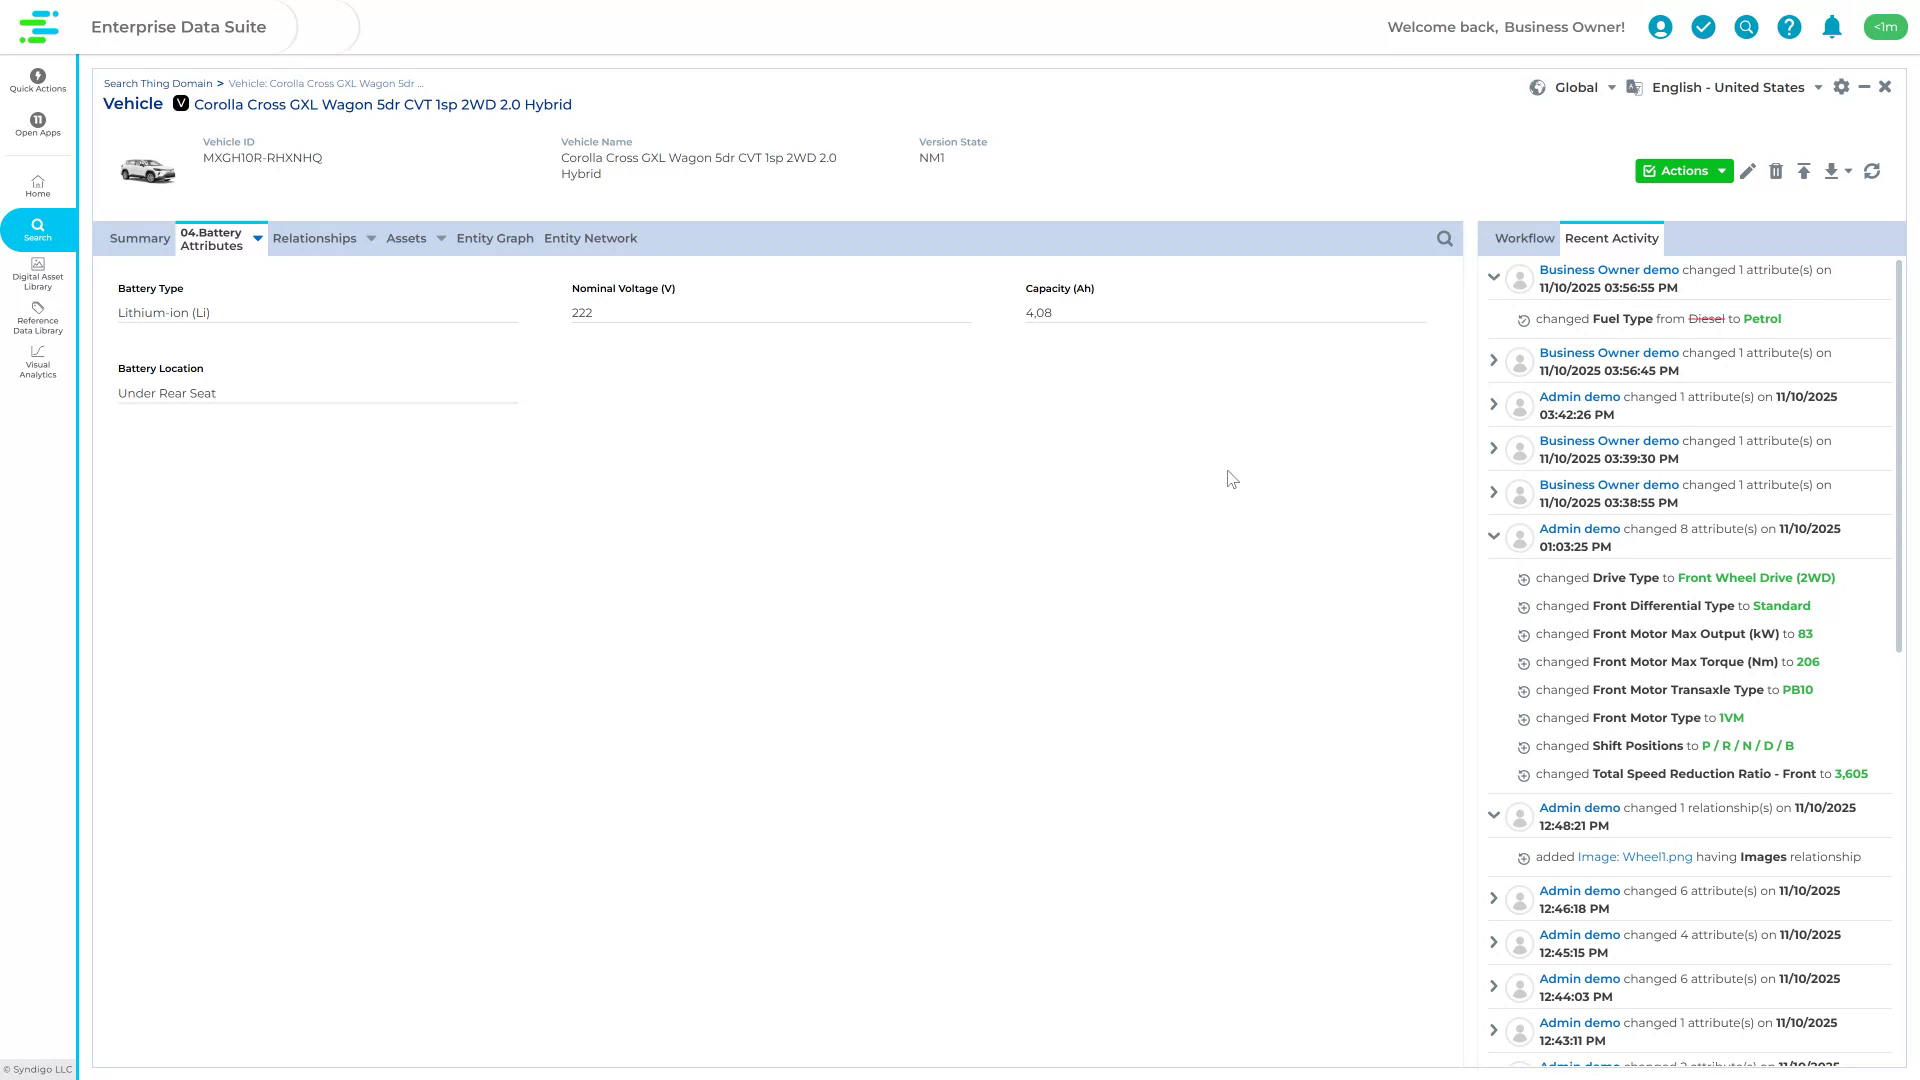This screenshot has width=1920, height=1080.
Task: Open the English - United States locale dropdown
Action: coord(1817,87)
